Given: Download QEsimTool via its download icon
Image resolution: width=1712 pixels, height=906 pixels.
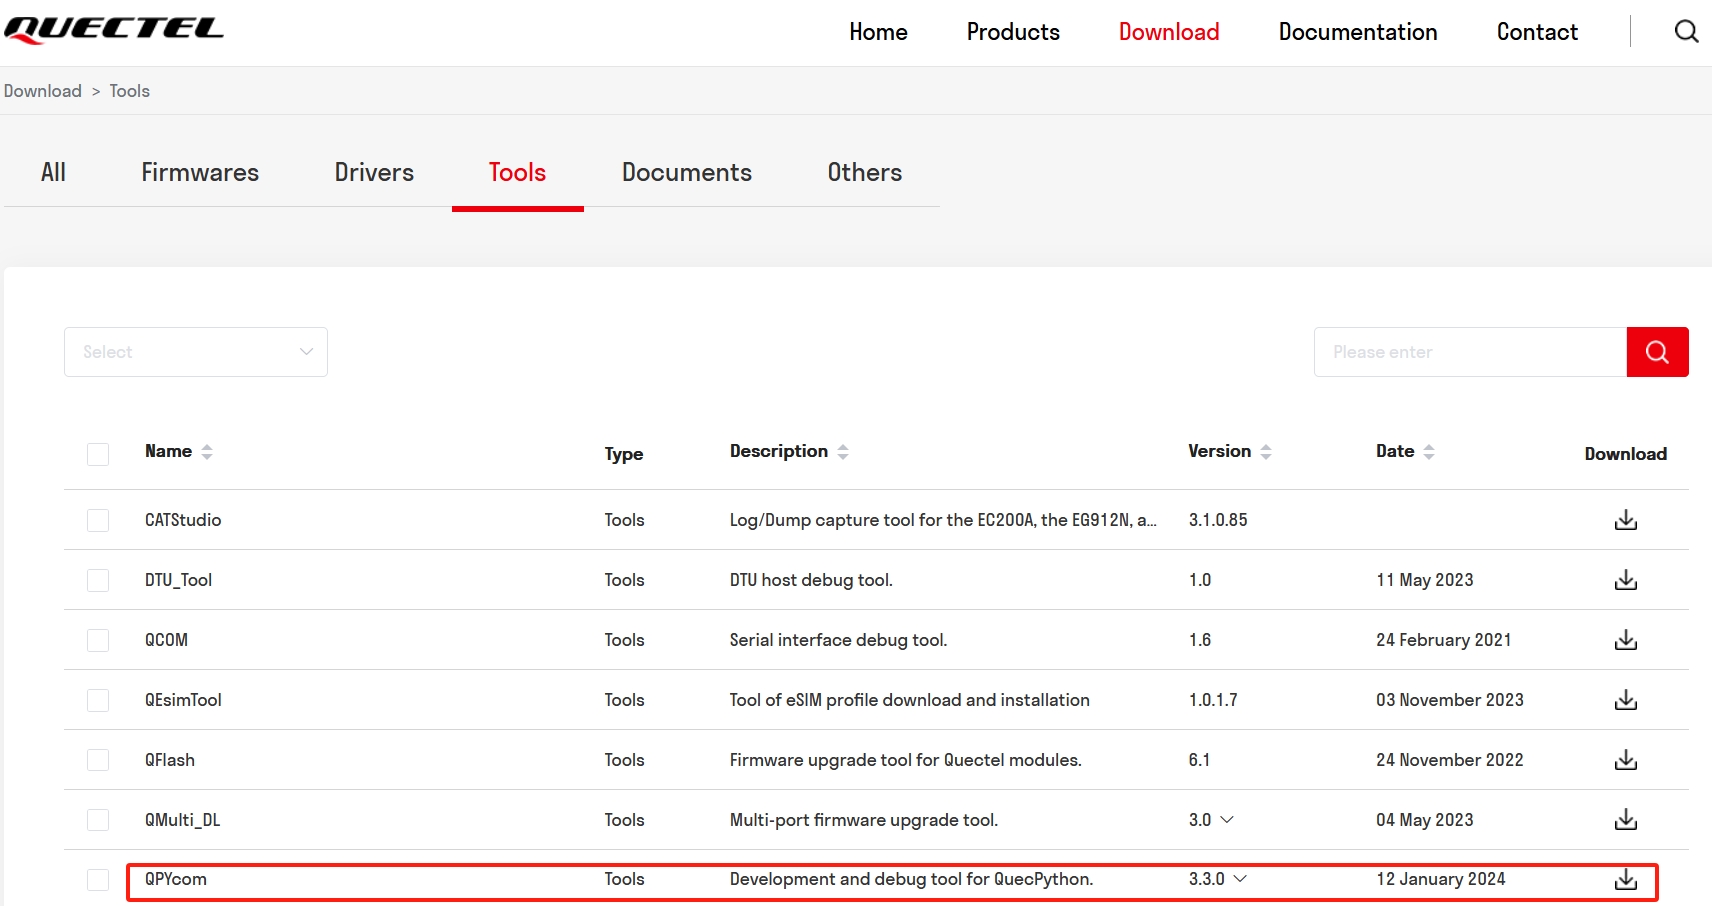Looking at the screenshot, I should [x=1626, y=700].
